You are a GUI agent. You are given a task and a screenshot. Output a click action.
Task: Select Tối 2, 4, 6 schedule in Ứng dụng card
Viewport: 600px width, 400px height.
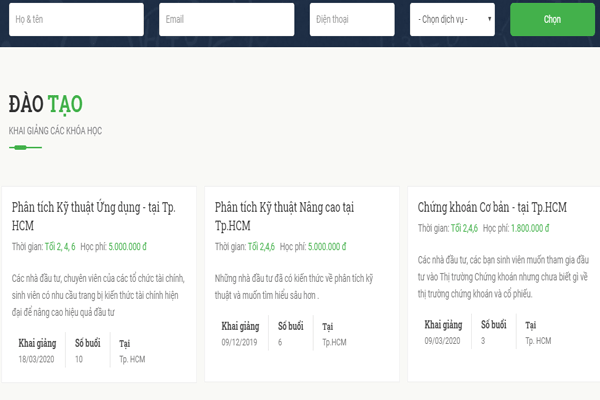(60, 247)
